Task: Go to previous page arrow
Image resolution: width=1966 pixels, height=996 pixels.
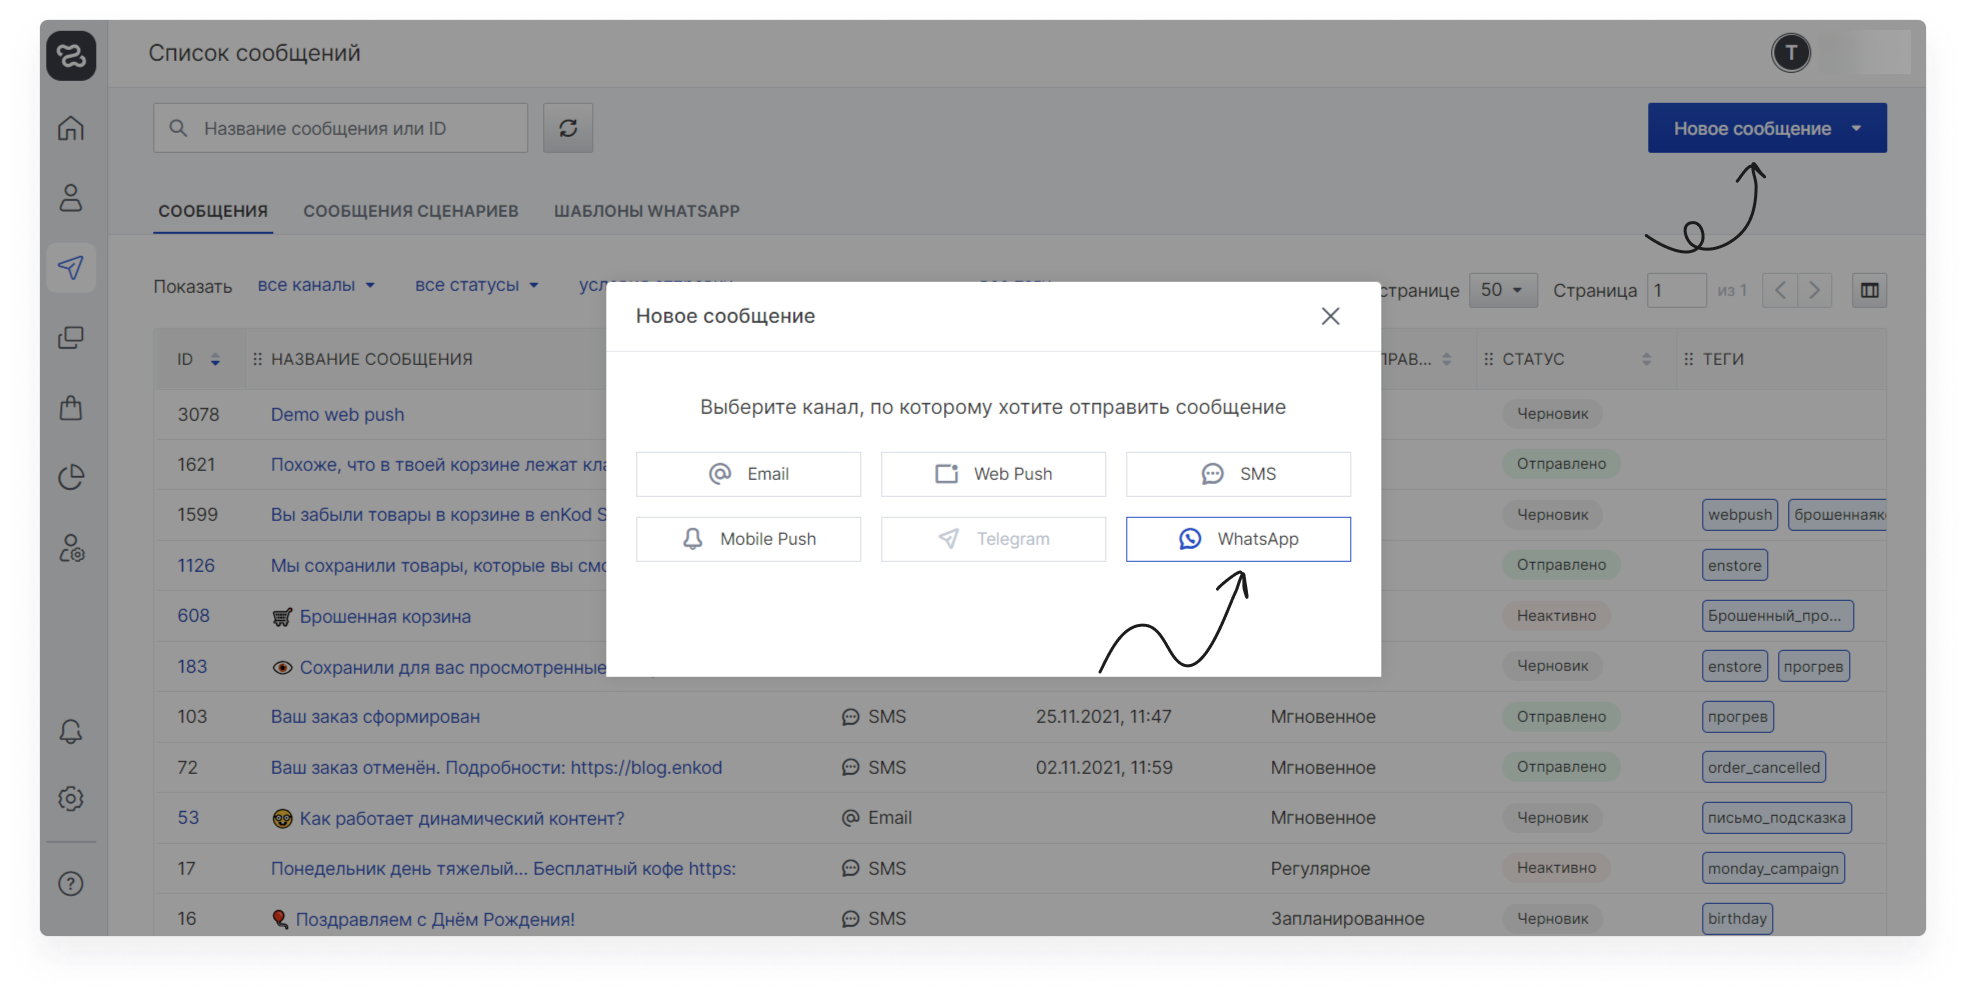Action: (x=1780, y=290)
